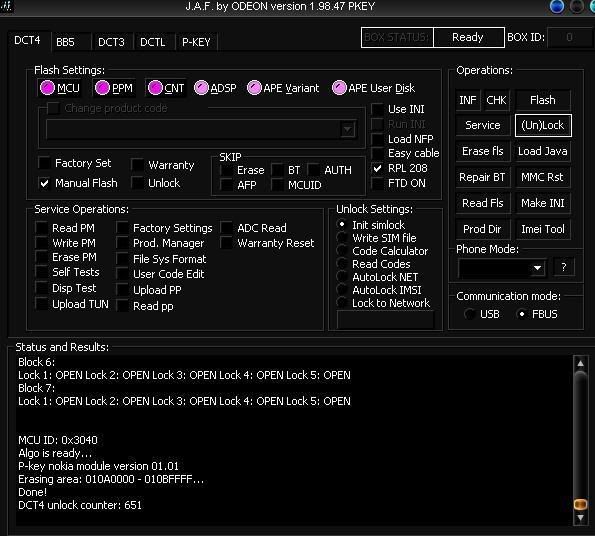This screenshot has width=595, height=536.
Task: Uncheck the RPL 208 checkbox
Action: coord(377,168)
